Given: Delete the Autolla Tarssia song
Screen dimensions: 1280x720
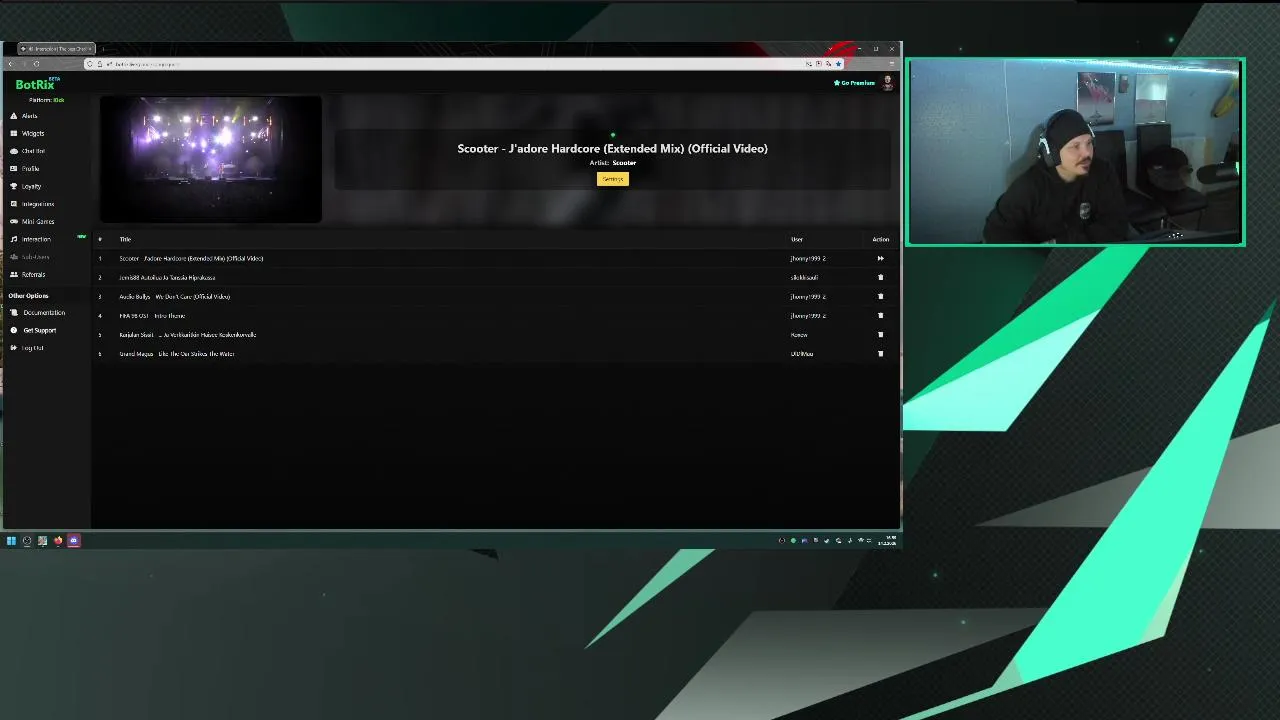Looking at the screenshot, I should pos(881,277).
